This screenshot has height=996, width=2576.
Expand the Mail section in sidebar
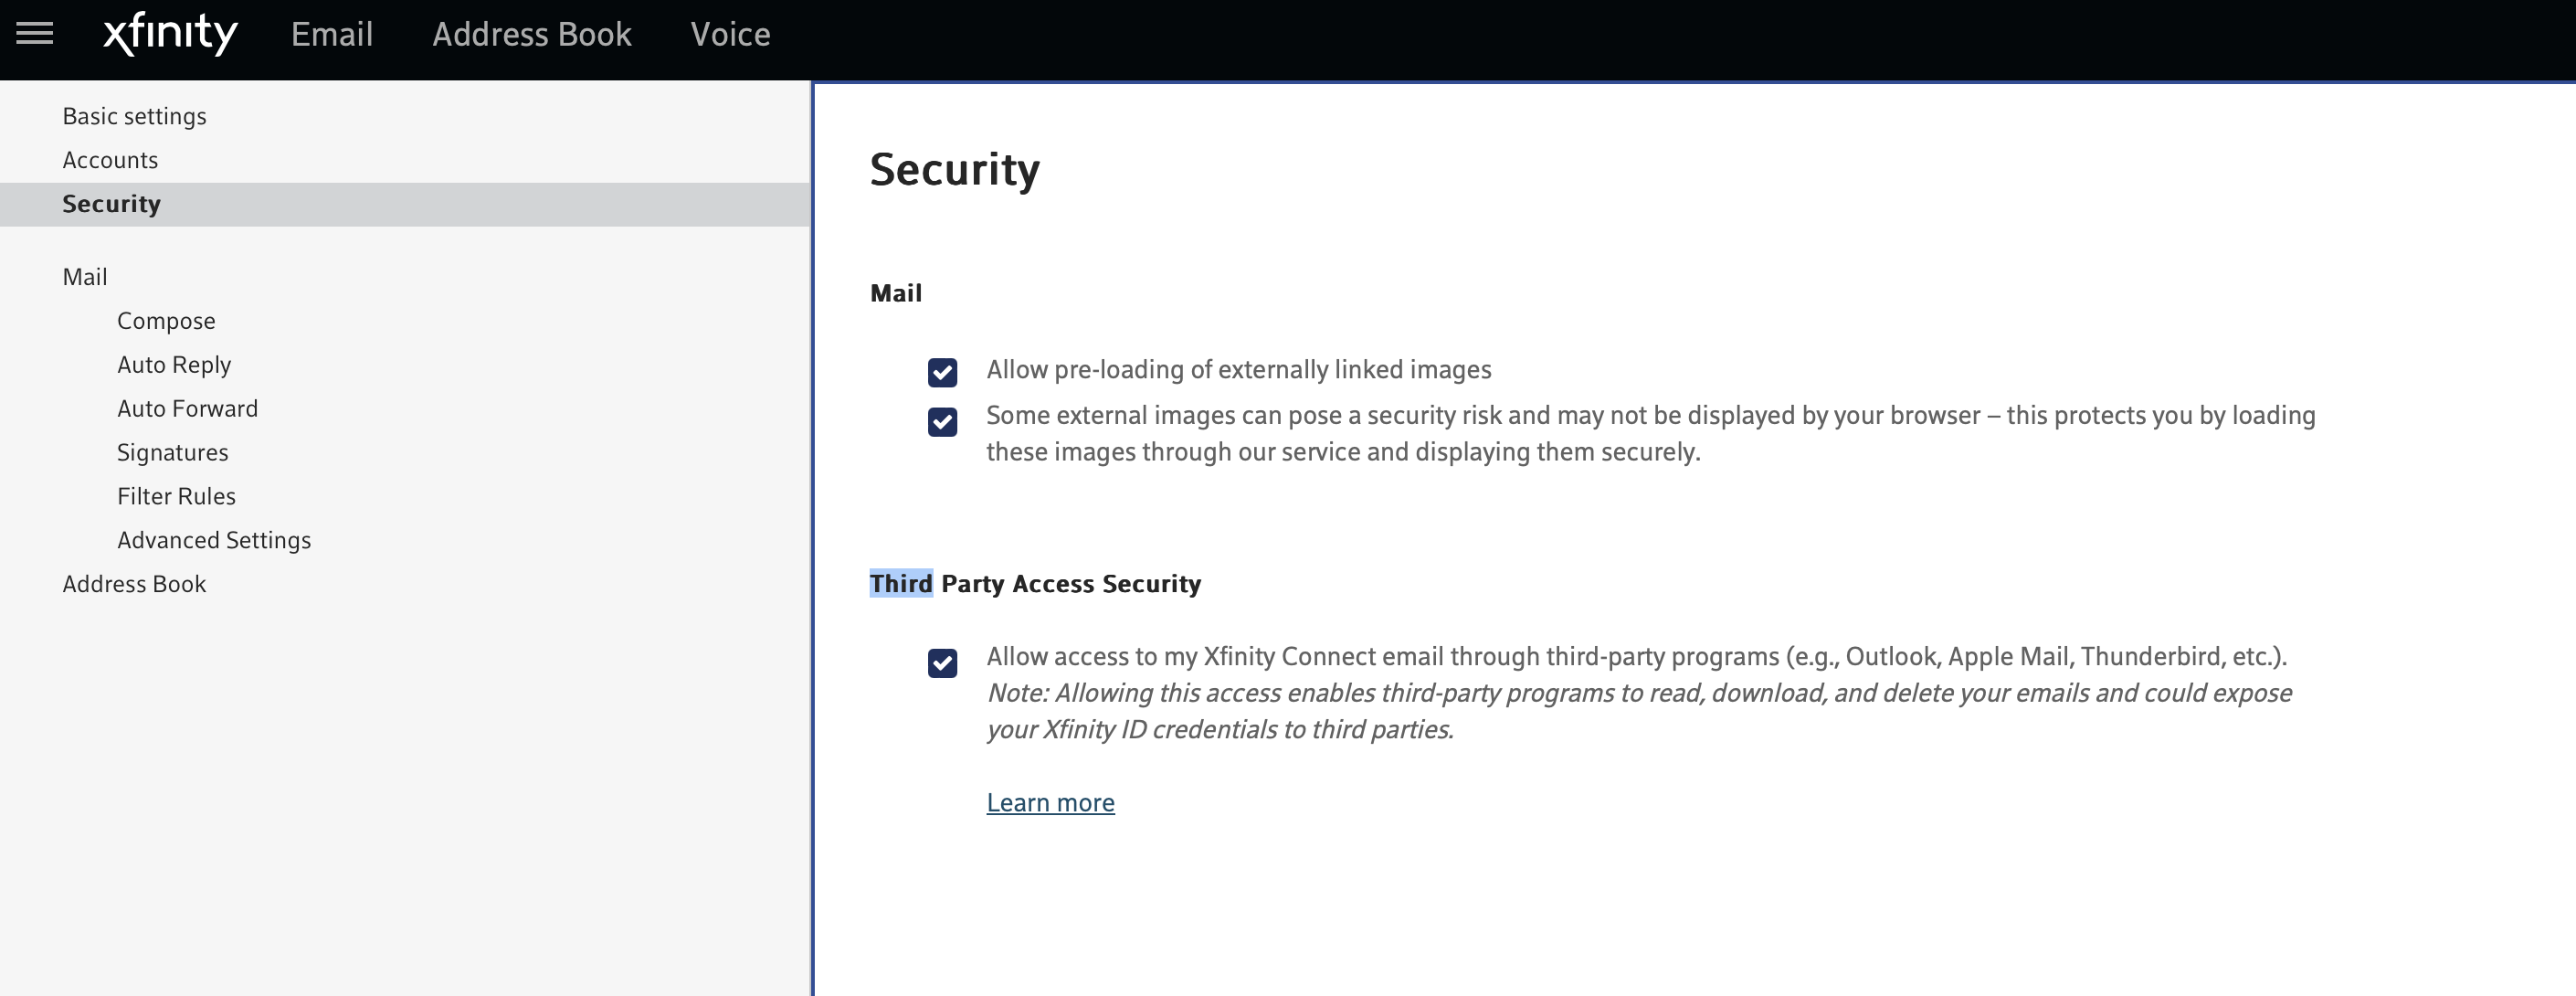click(86, 276)
